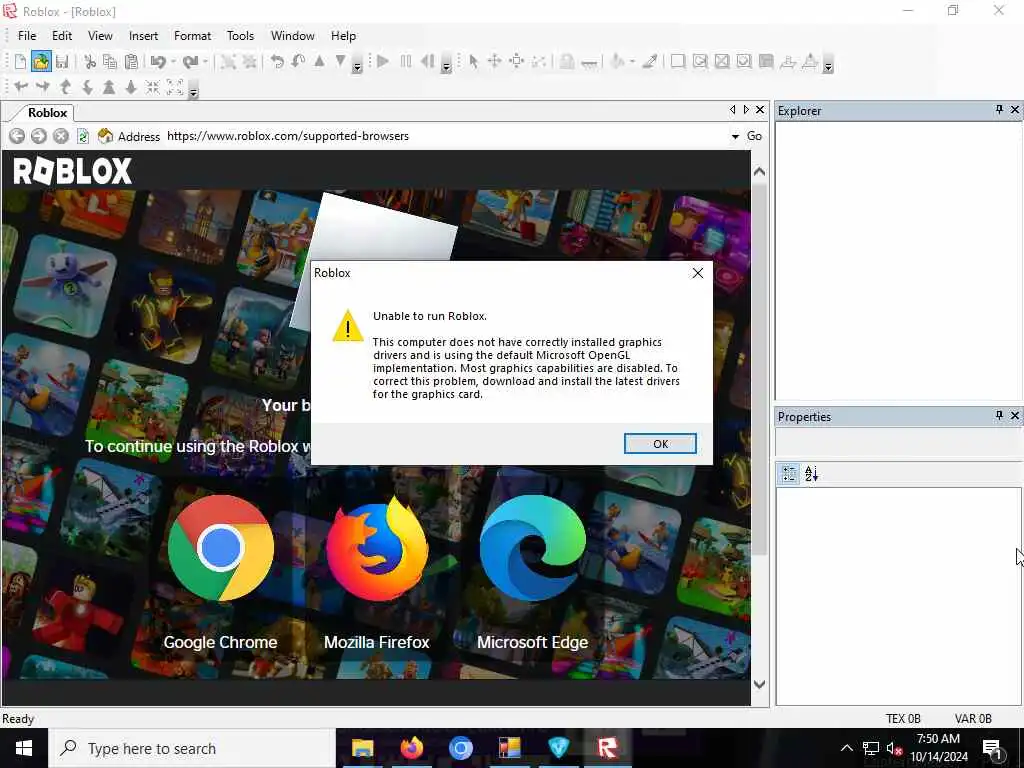Click the rotate counterclockwise toolbar icon
The width and height of the screenshot is (1024, 768).
[277, 62]
